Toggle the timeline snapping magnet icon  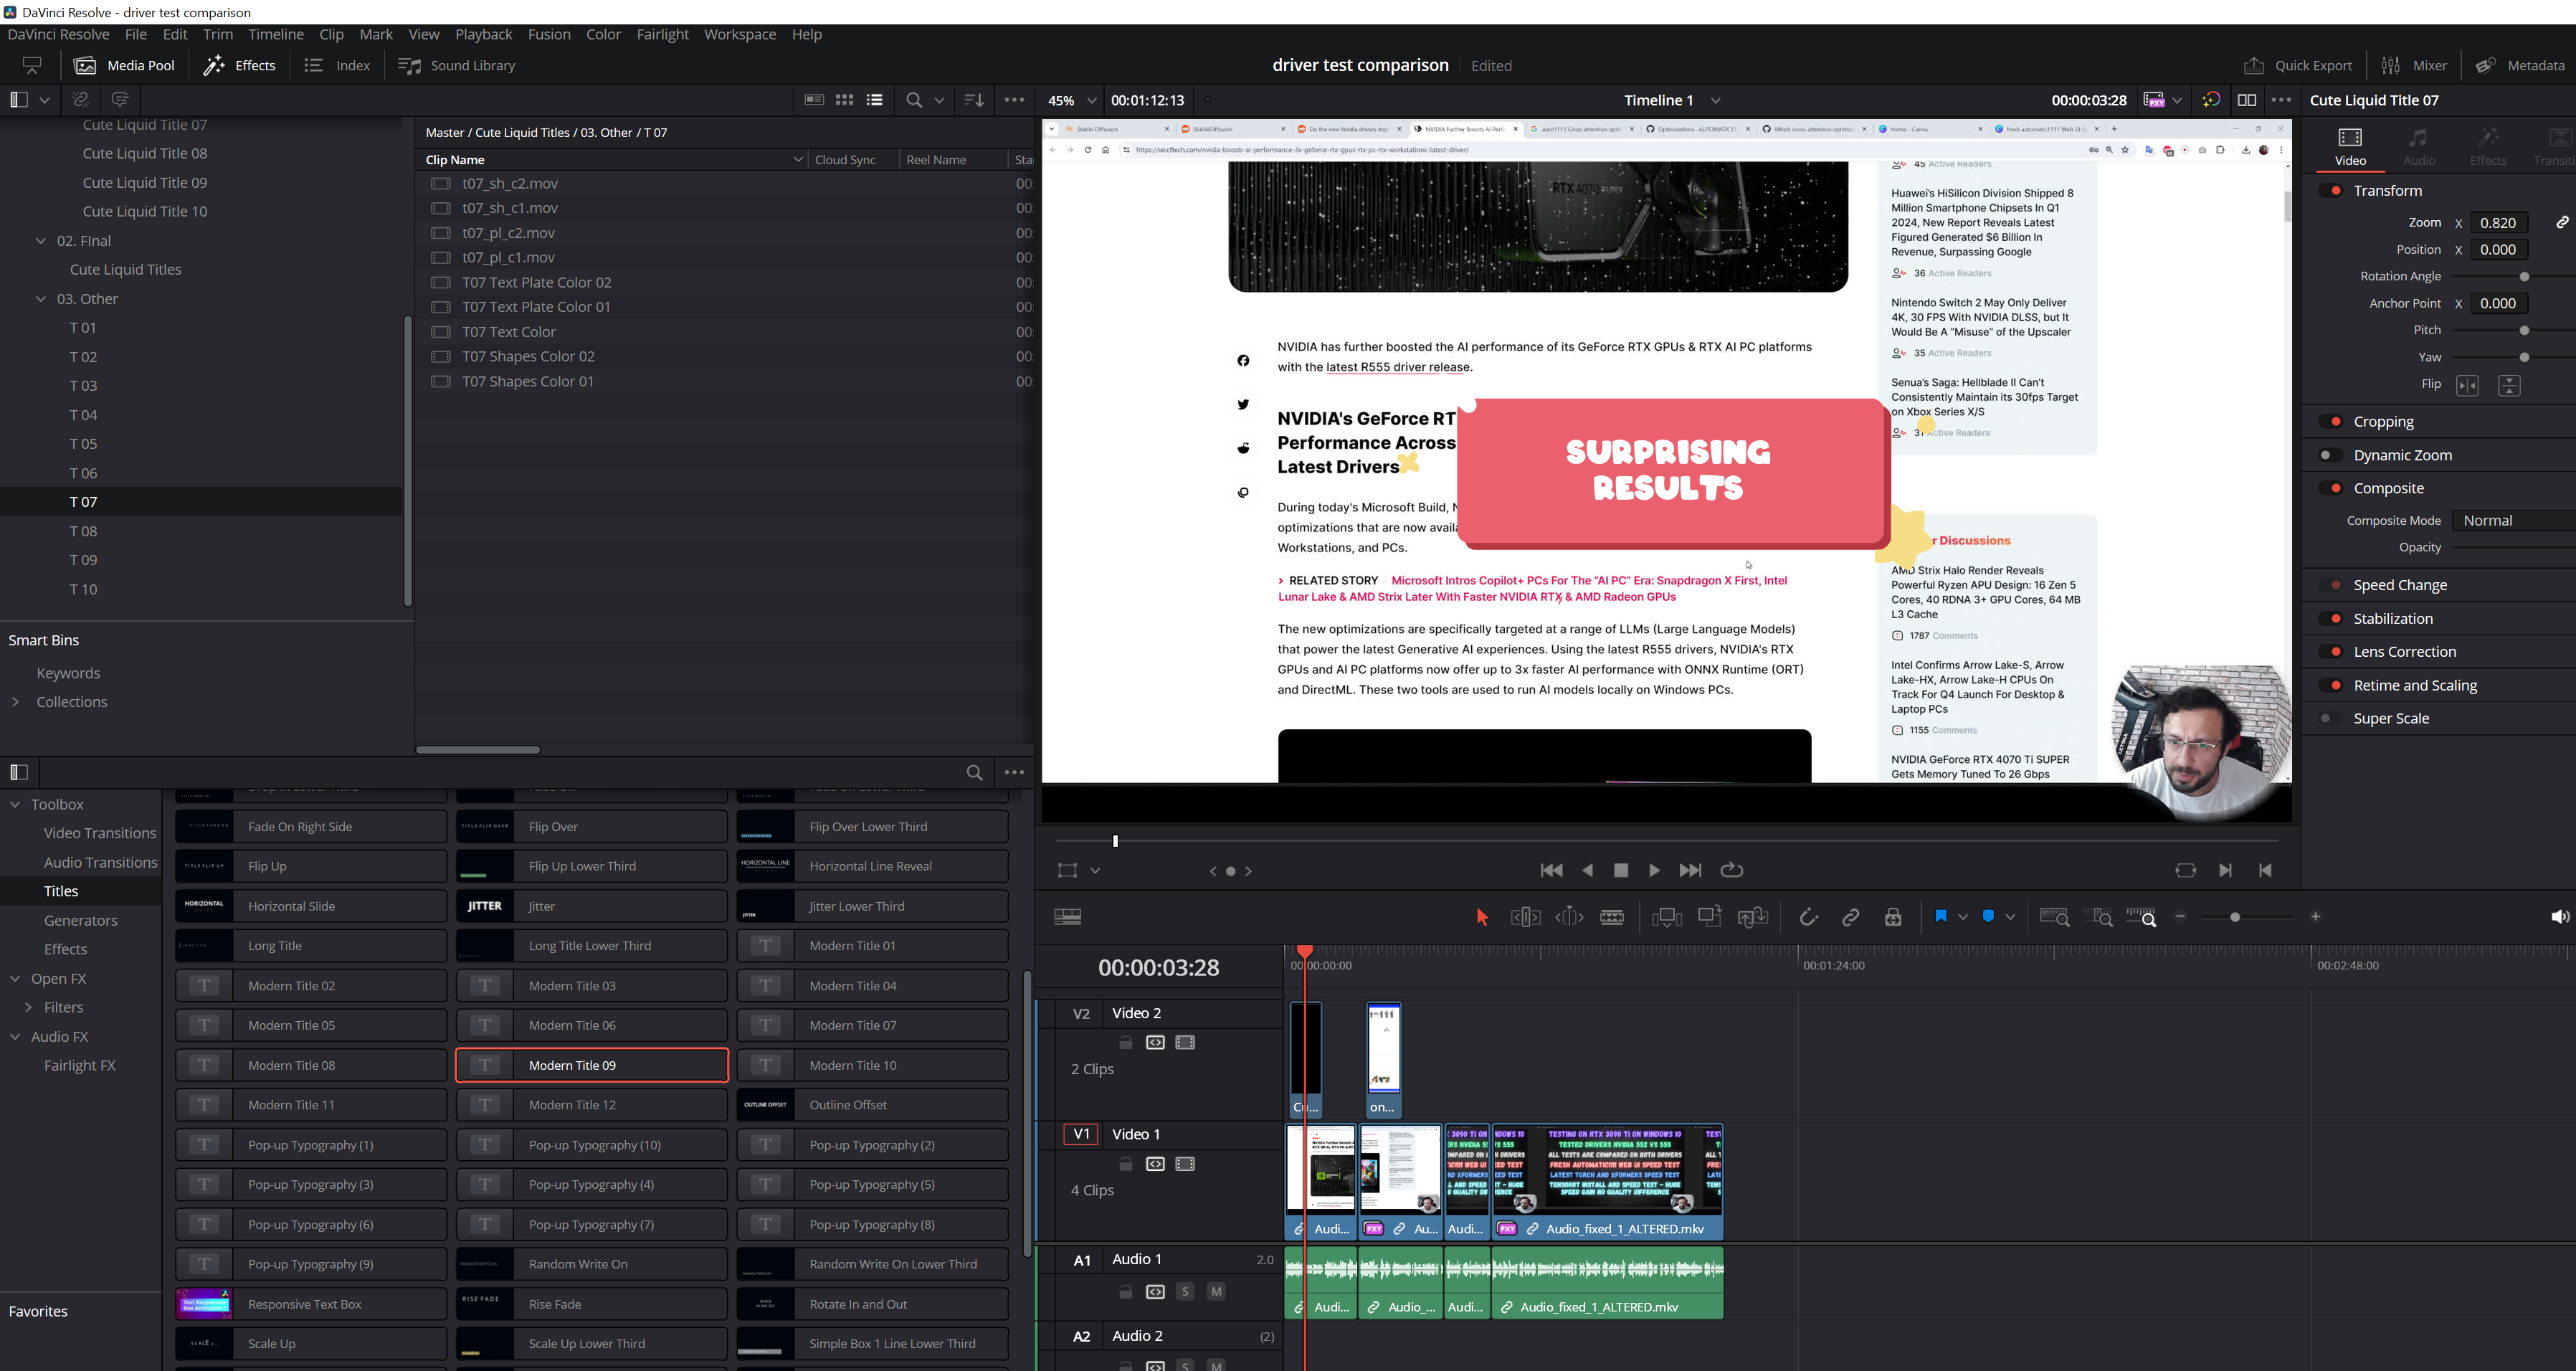[1808, 917]
